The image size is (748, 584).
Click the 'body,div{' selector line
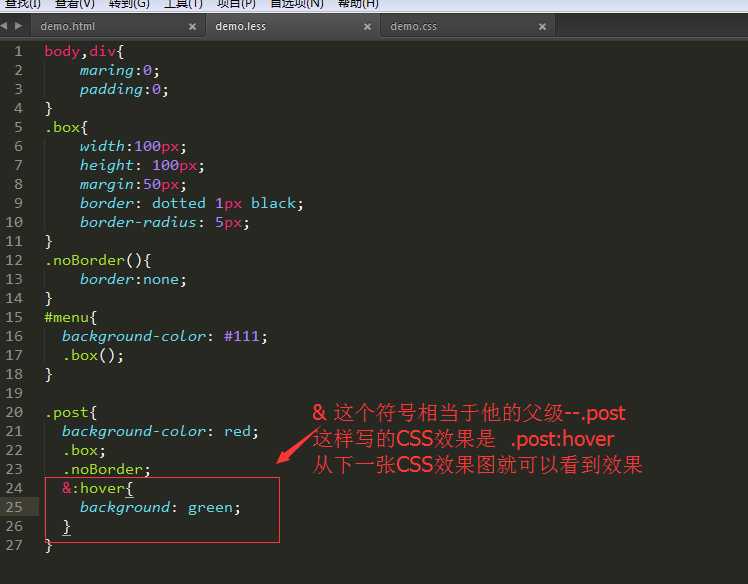pos(84,51)
